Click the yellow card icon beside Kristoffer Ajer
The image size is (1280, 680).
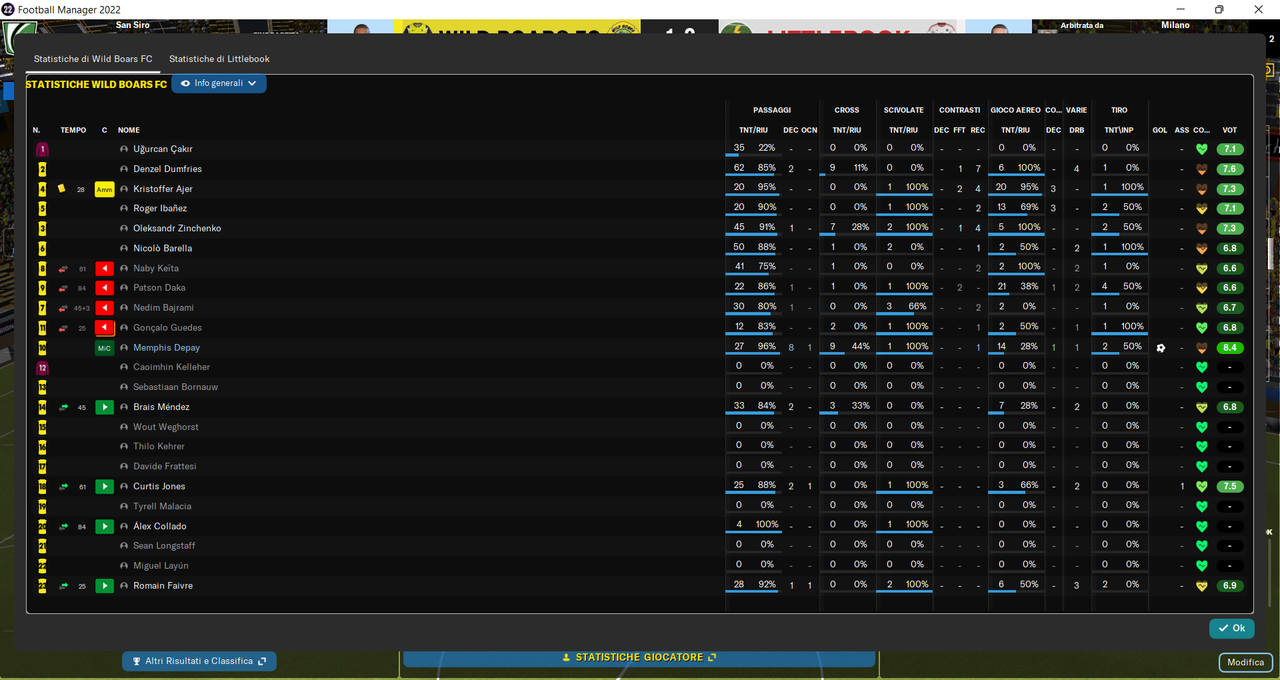coord(62,188)
